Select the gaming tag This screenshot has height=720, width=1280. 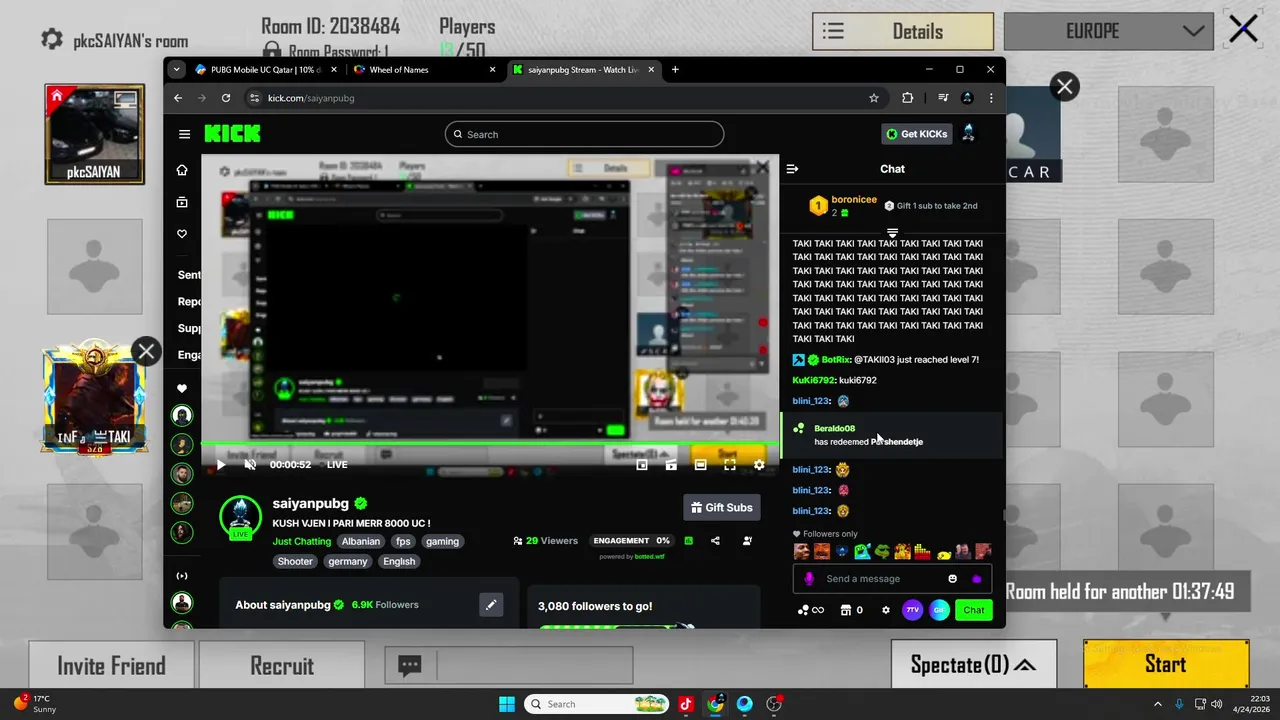[442, 541]
